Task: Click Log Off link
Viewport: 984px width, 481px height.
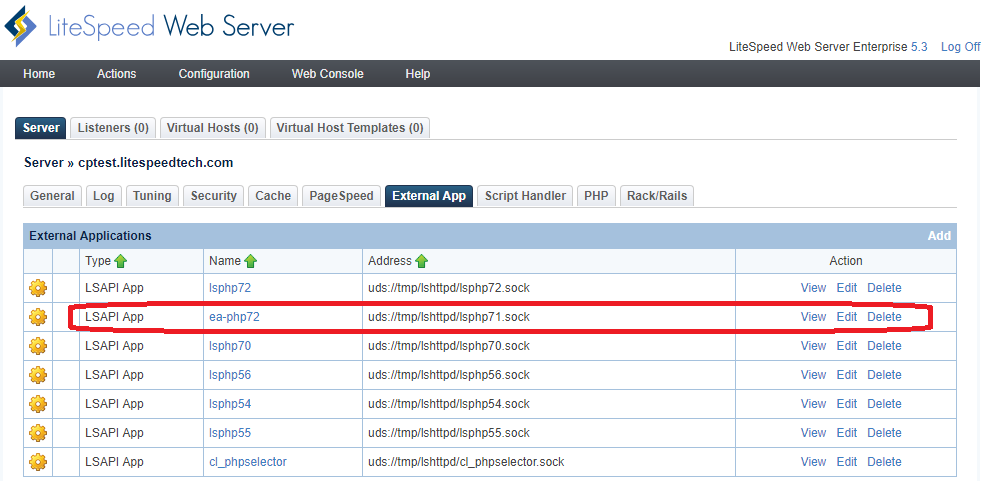Action: [960, 47]
